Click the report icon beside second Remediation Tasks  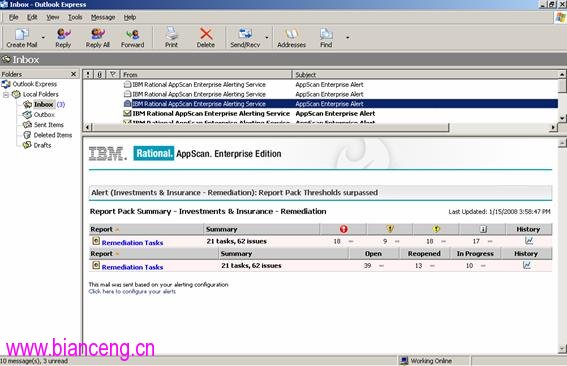point(96,265)
